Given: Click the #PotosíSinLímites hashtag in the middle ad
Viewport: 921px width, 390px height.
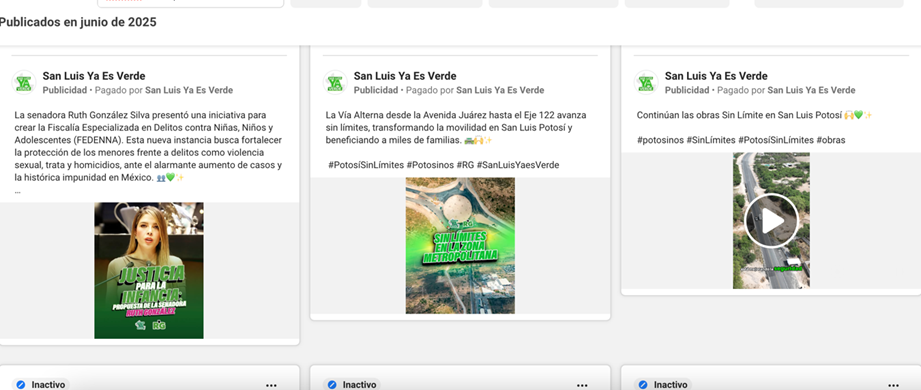Looking at the screenshot, I should [x=366, y=165].
